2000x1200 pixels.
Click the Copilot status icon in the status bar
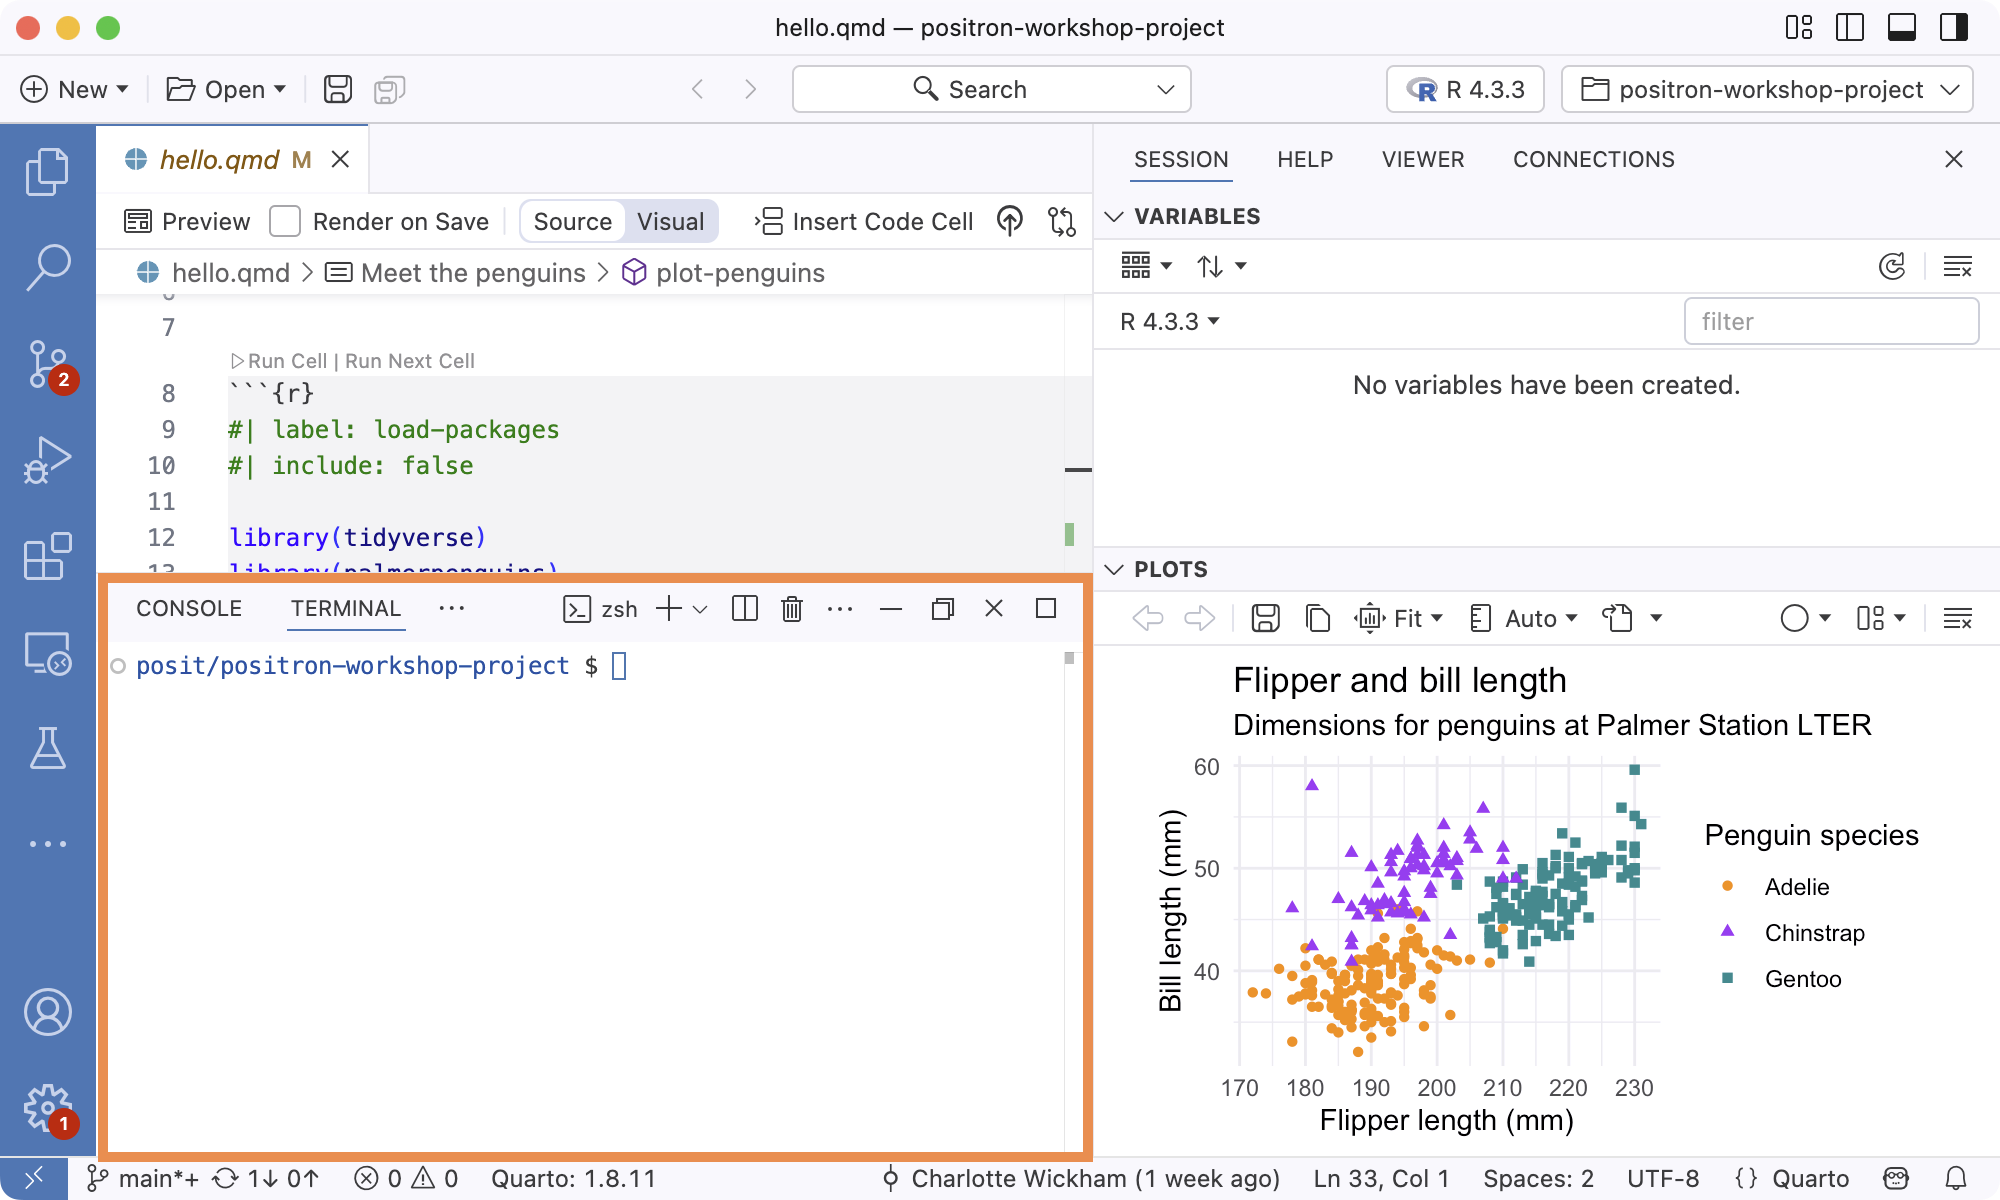click(x=1896, y=1179)
